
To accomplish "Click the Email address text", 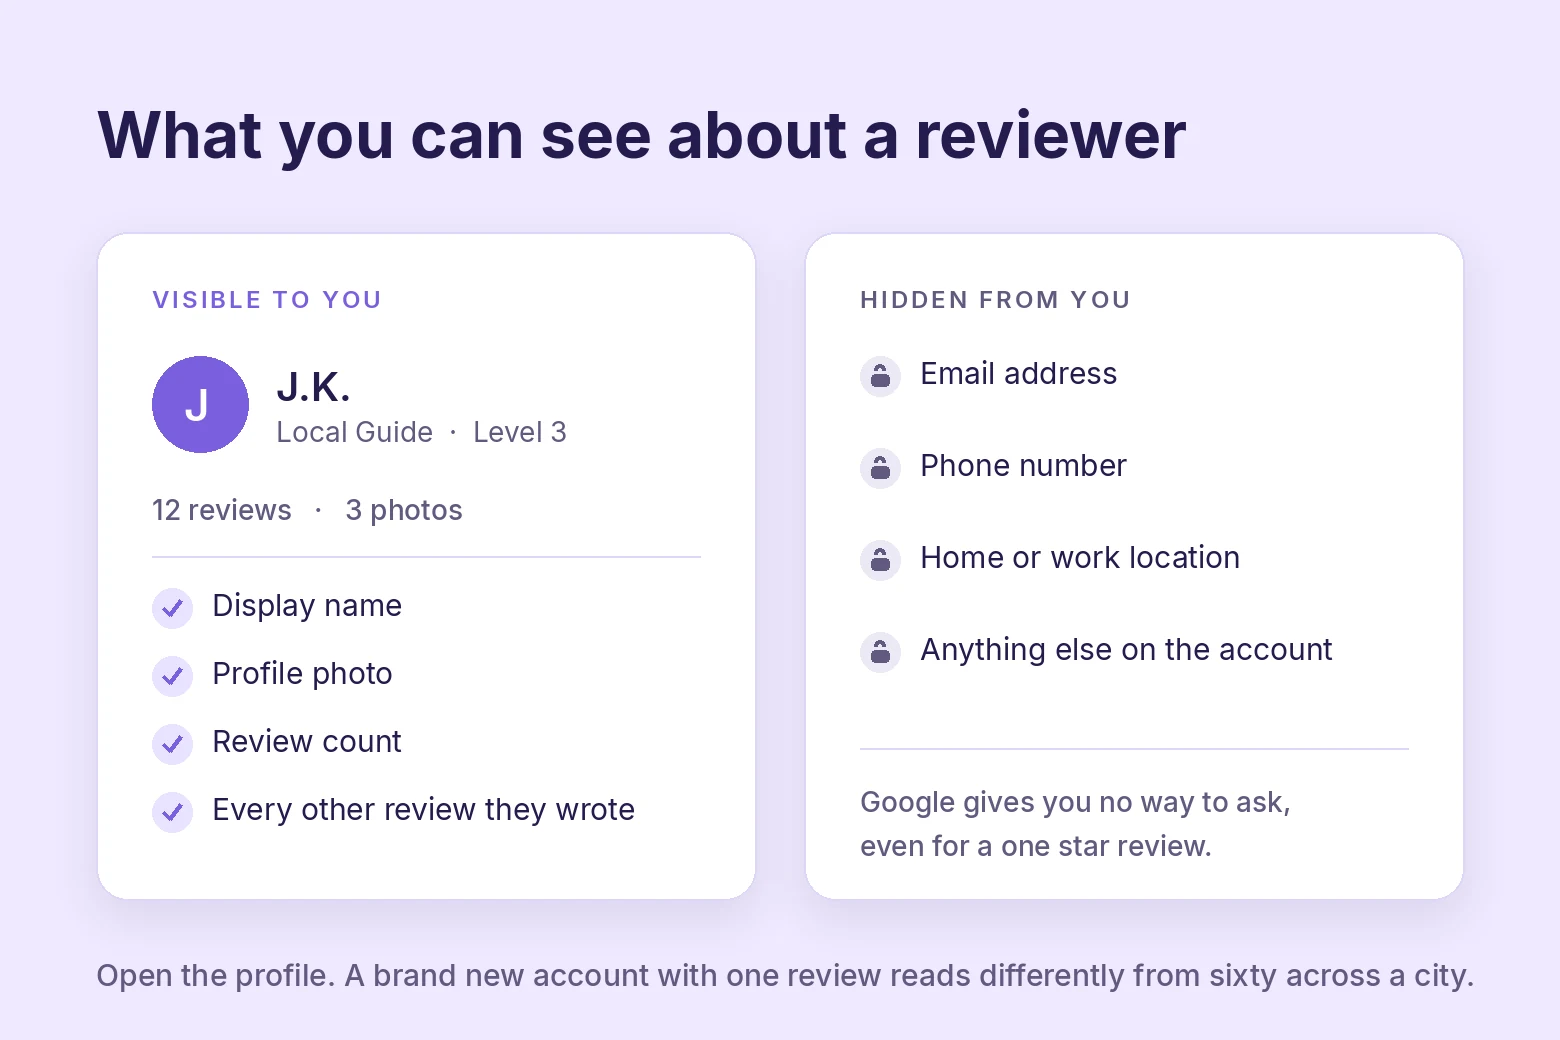I will pos(1019,374).
